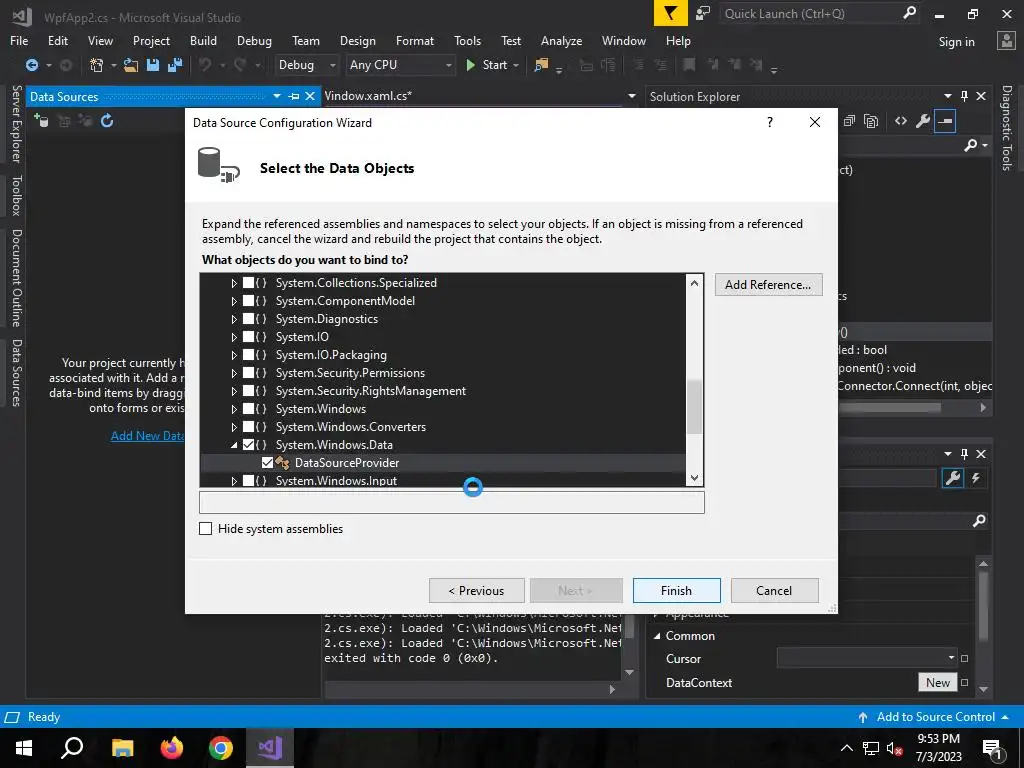Check the System.Windows.Converters checkbox

(x=248, y=426)
